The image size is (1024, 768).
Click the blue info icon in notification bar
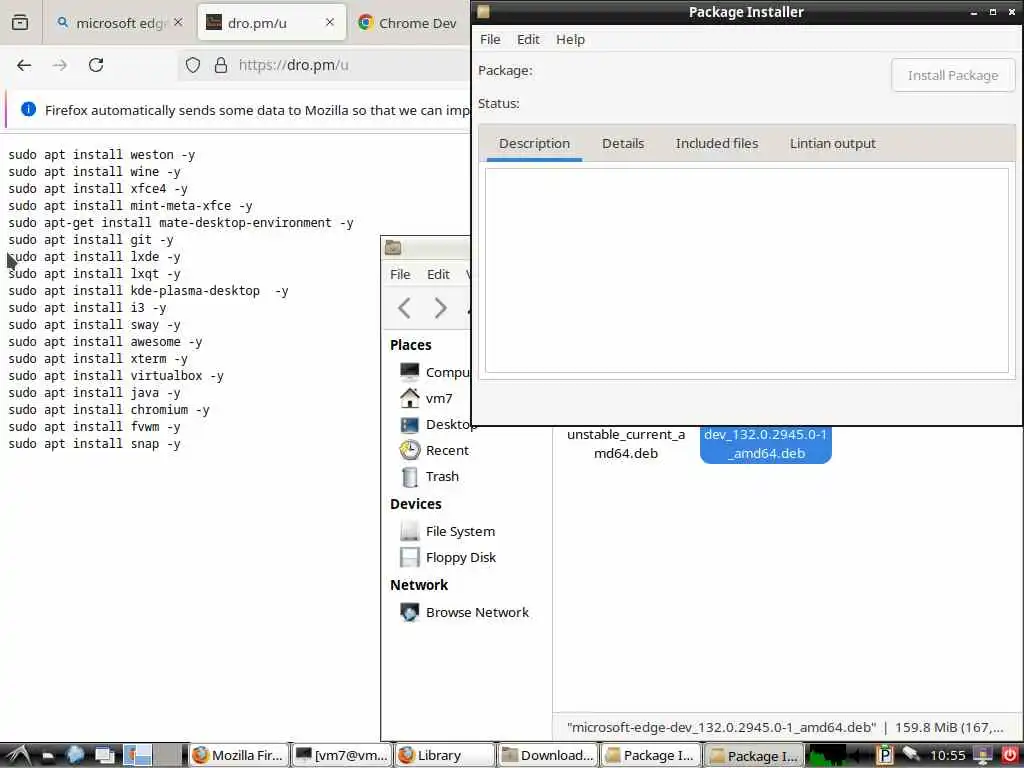[x=28, y=109]
